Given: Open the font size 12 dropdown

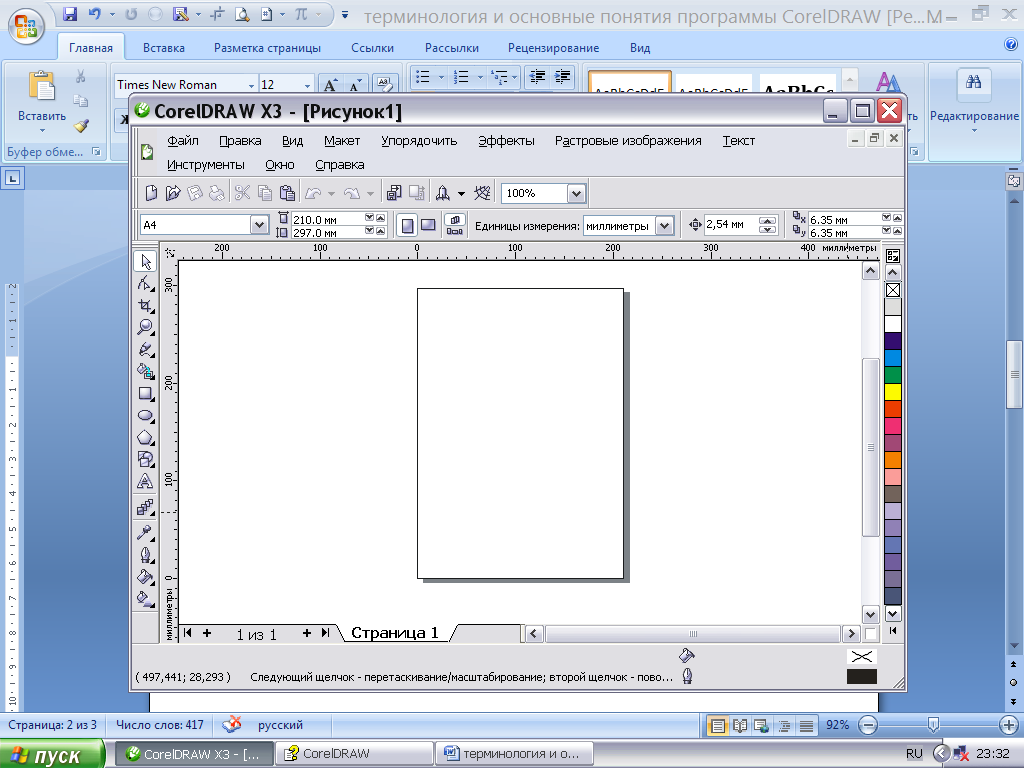Looking at the screenshot, I should (x=307, y=86).
